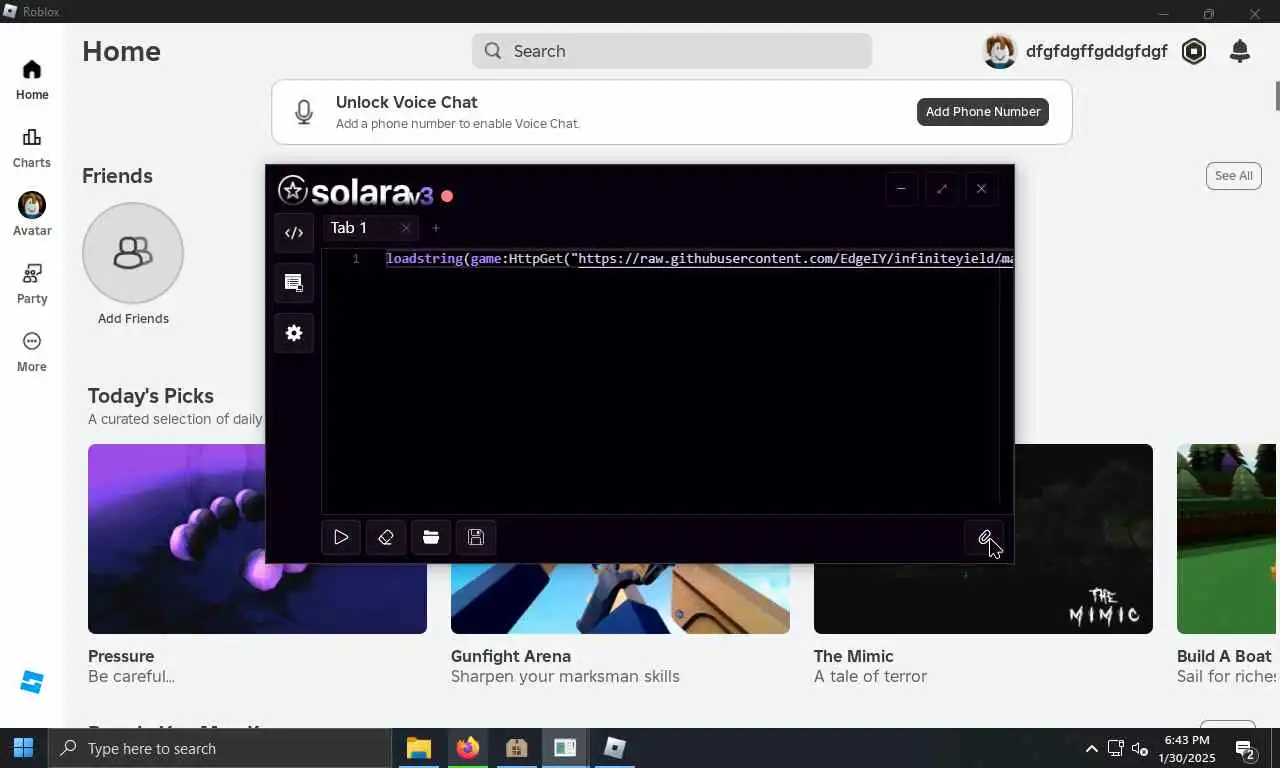
Task: Open the Robux hexagon icon
Action: click(x=1194, y=51)
